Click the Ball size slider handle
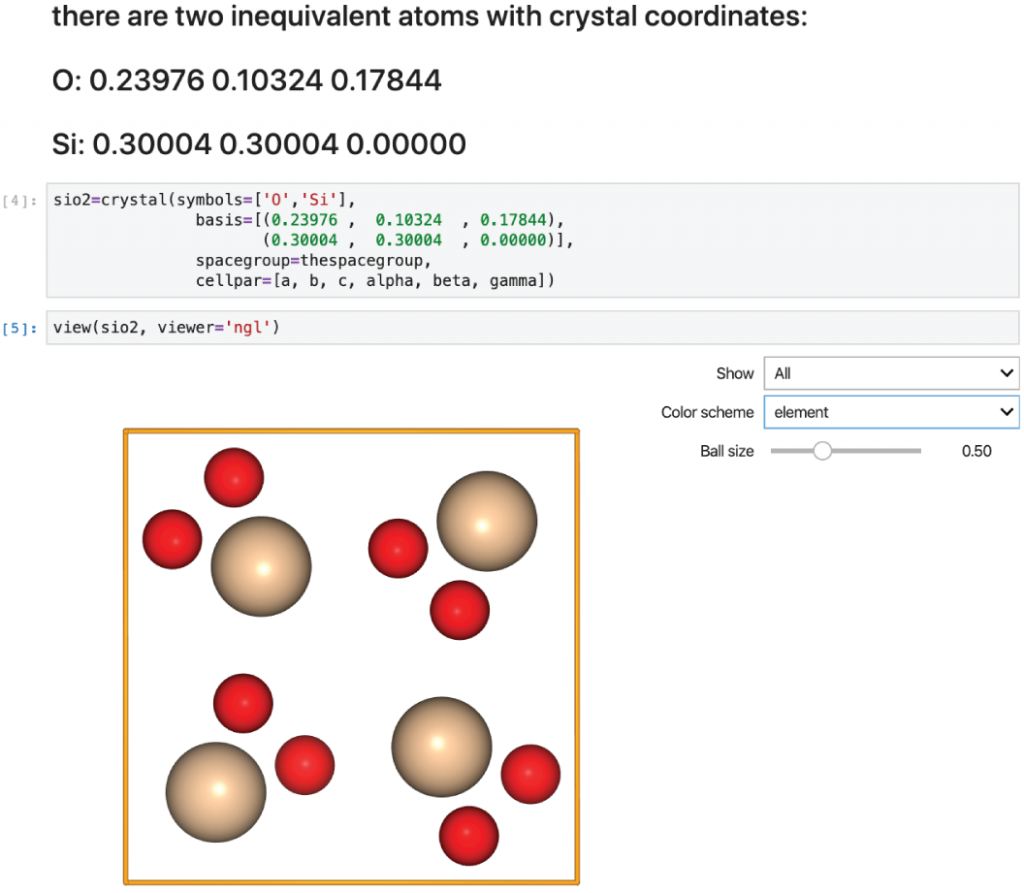1024x893 pixels. [822, 451]
